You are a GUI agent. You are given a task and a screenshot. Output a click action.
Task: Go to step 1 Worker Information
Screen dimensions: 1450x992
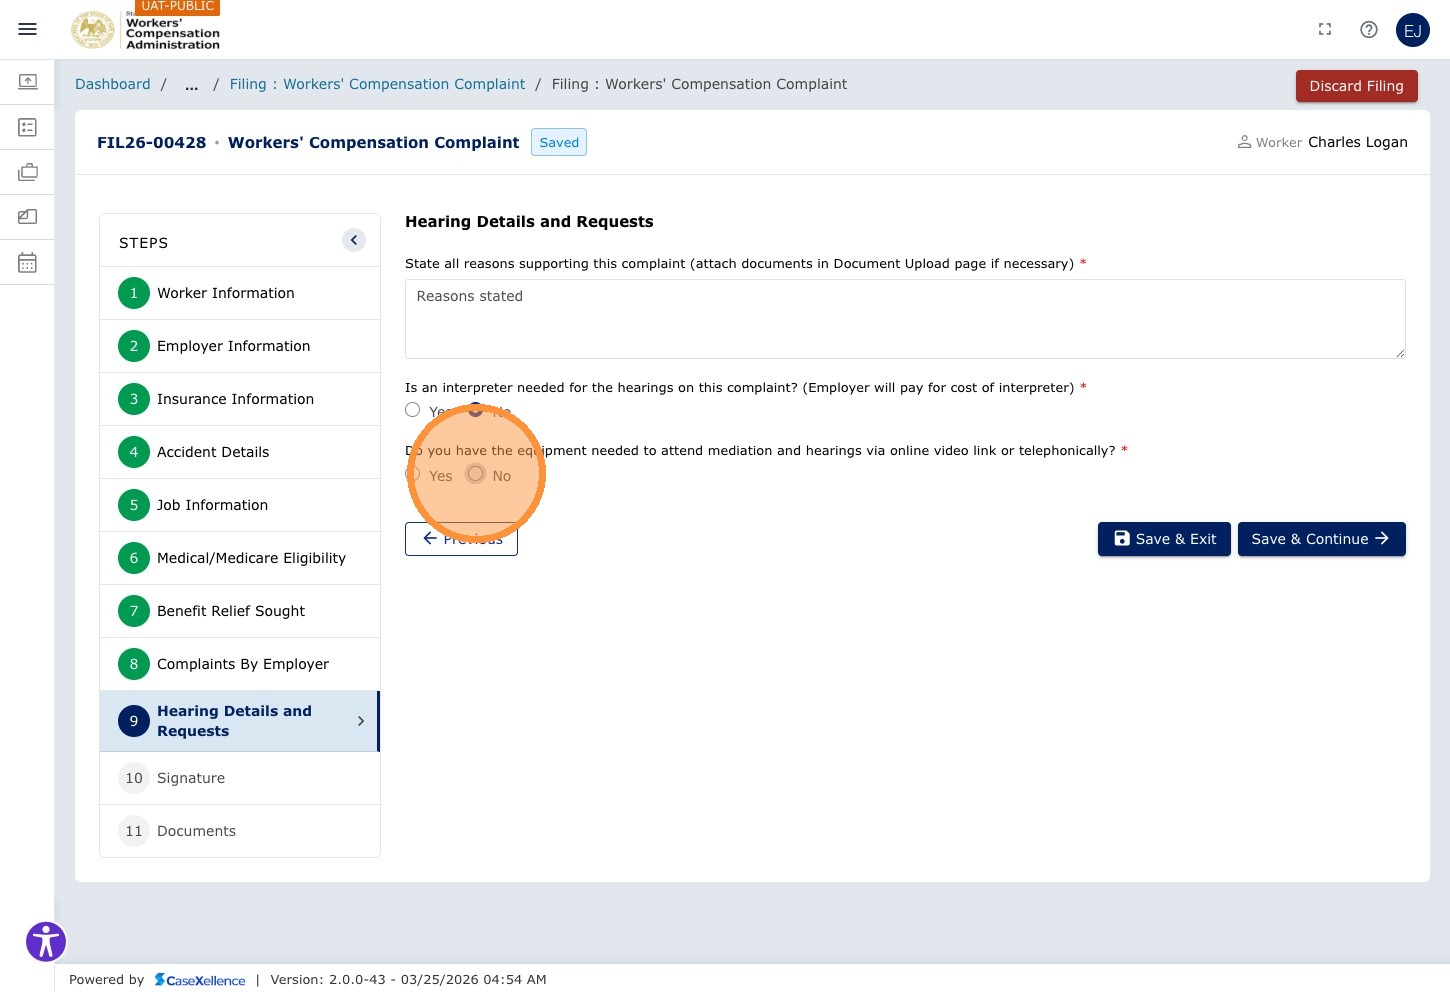coord(240,293)
